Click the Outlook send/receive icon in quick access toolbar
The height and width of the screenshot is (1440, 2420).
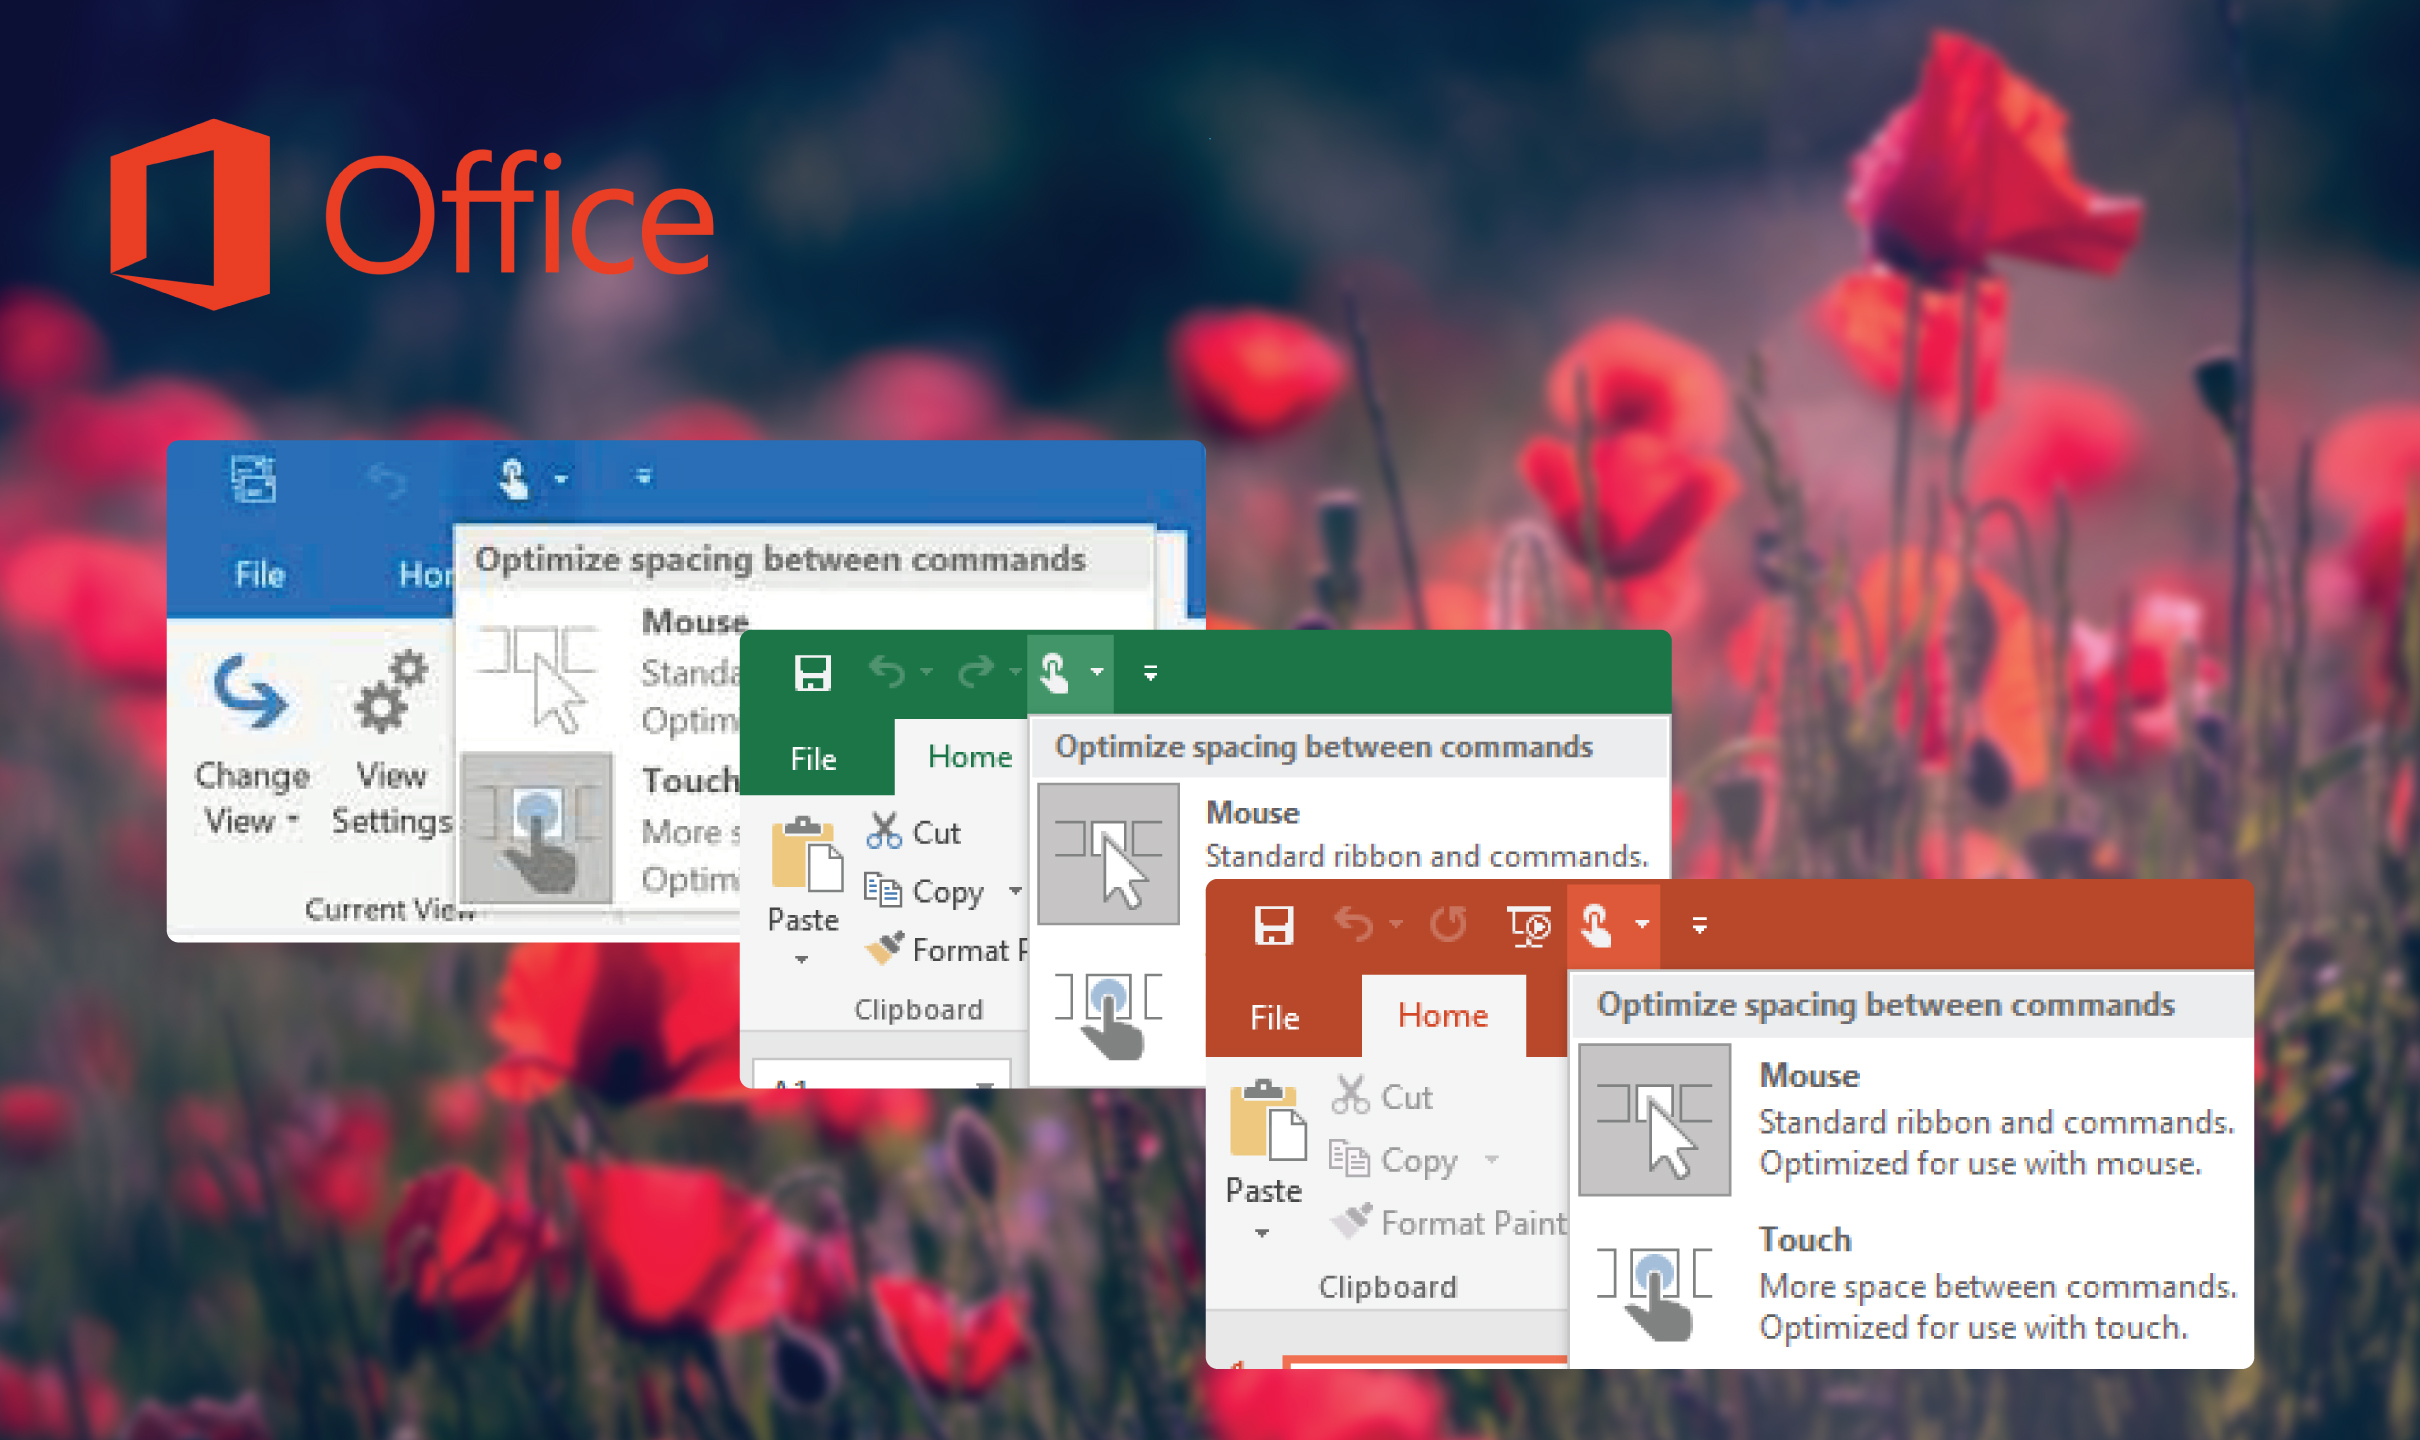[x=253, y=478]
